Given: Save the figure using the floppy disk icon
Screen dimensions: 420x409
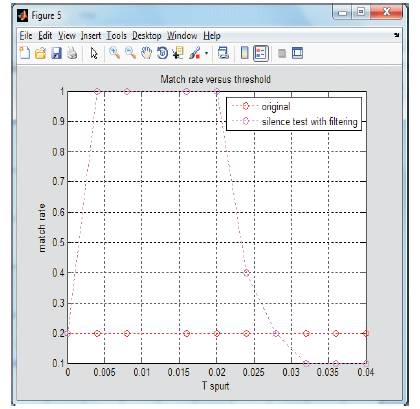Looking at the screenshot, I should coord(56,53).
